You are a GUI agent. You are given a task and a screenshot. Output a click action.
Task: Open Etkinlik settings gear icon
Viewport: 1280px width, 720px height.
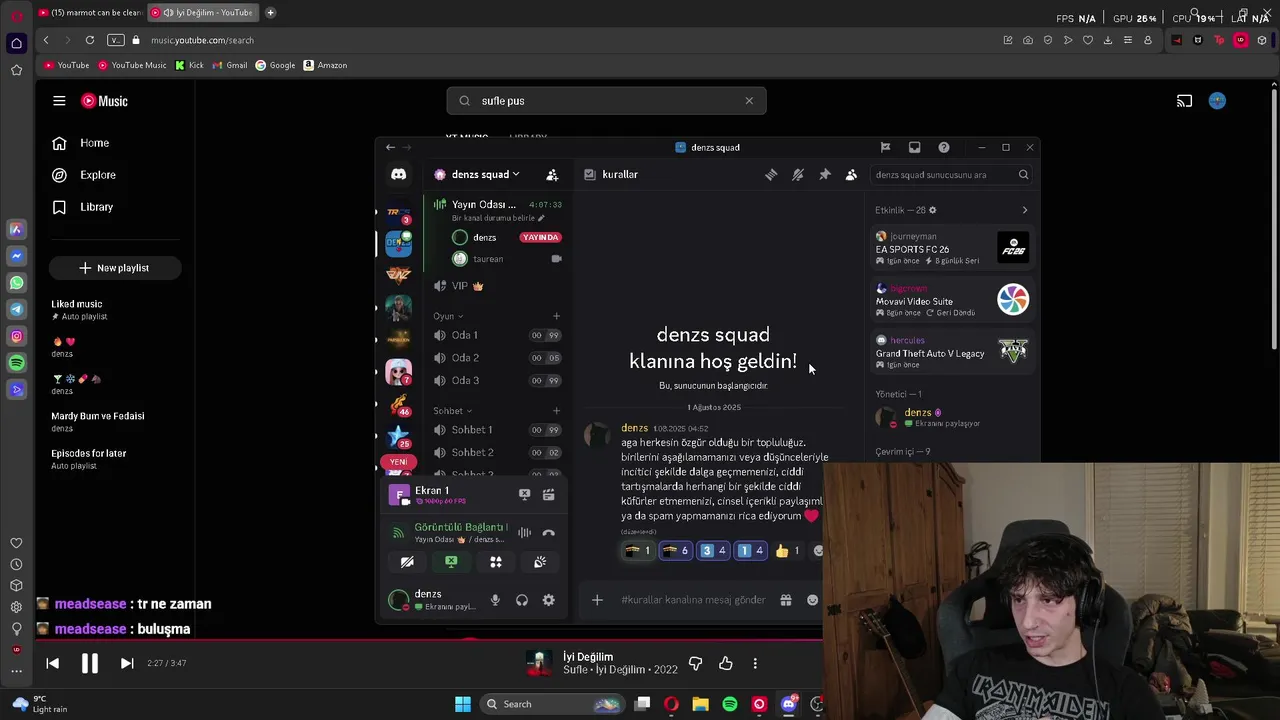[932, 210]
